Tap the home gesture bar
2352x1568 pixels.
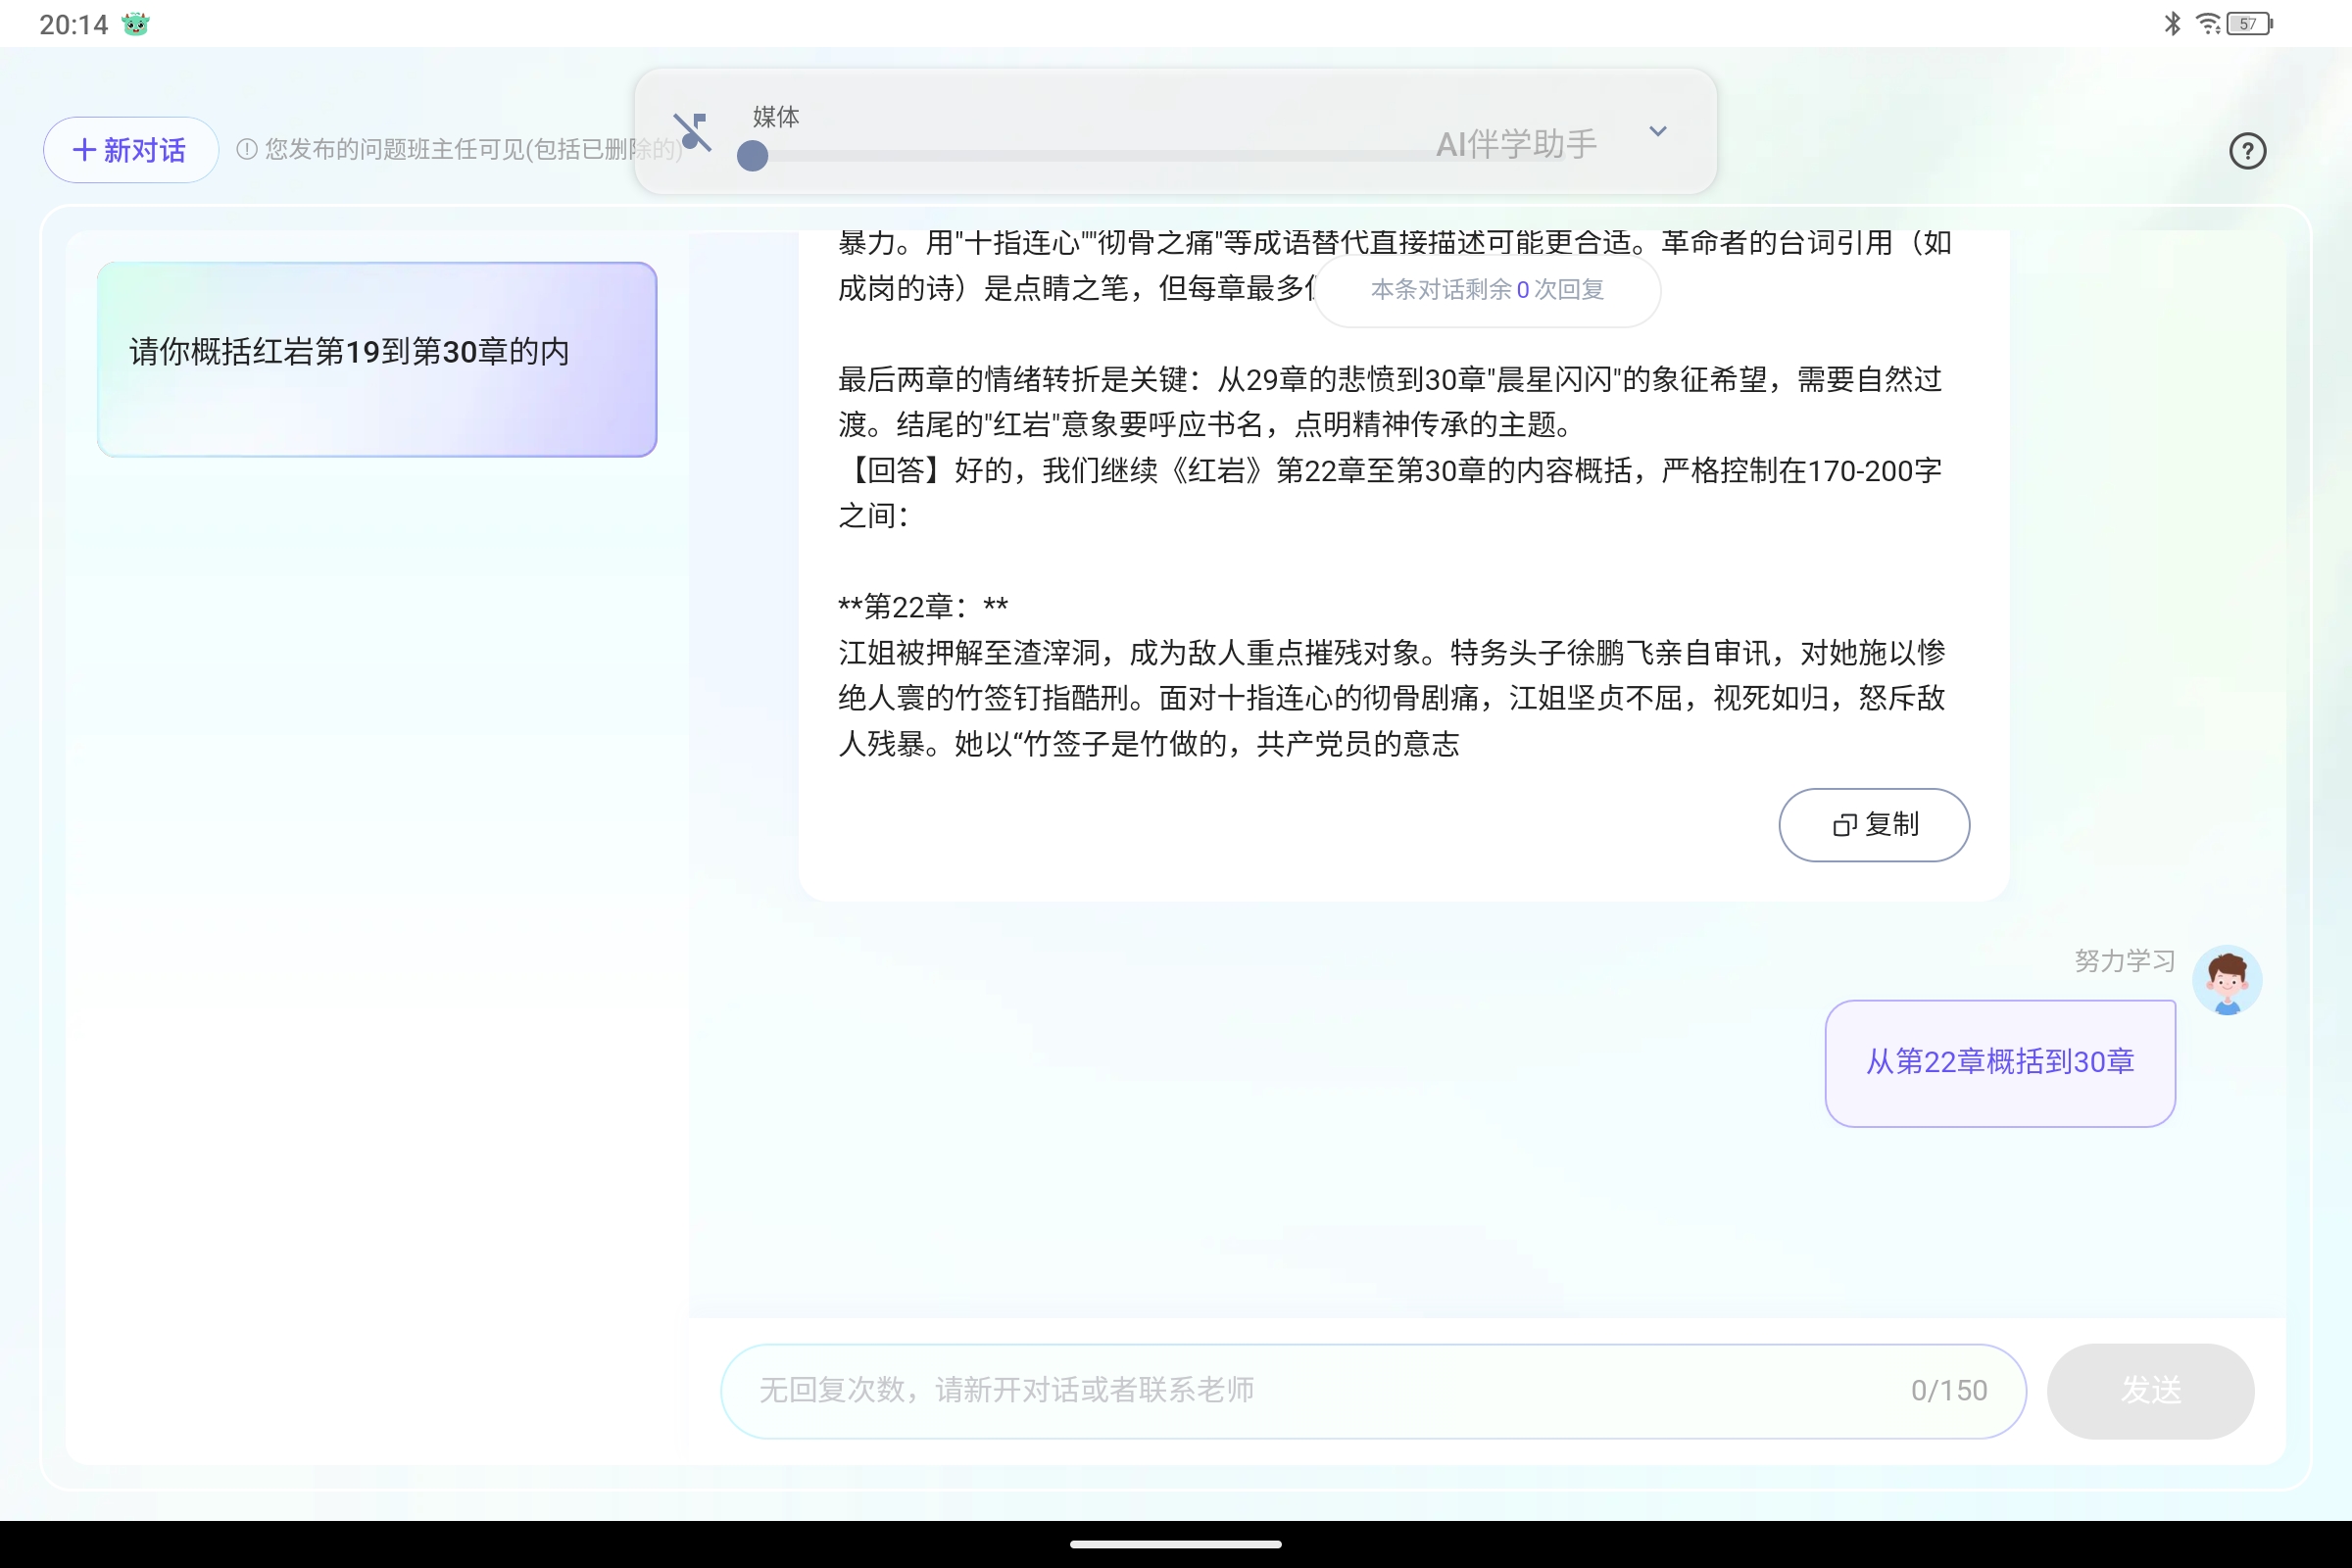pos(1176,1544)
